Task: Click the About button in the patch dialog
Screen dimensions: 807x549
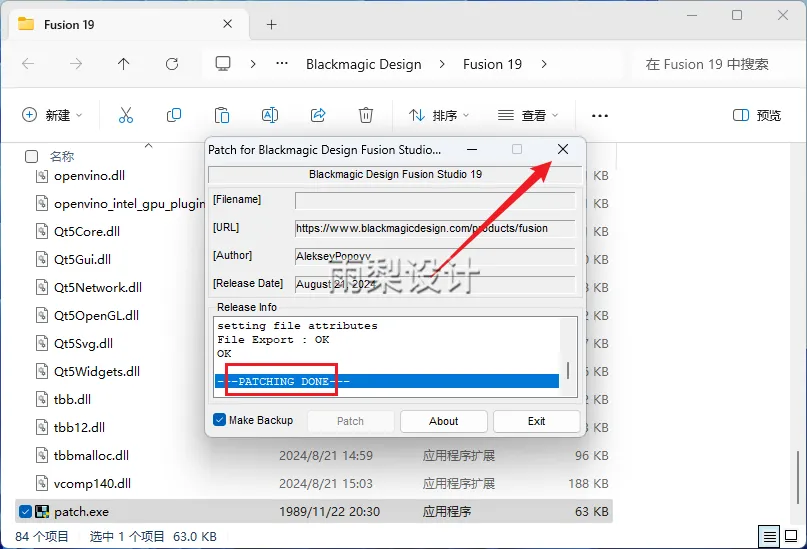Action: pos(444,421)
